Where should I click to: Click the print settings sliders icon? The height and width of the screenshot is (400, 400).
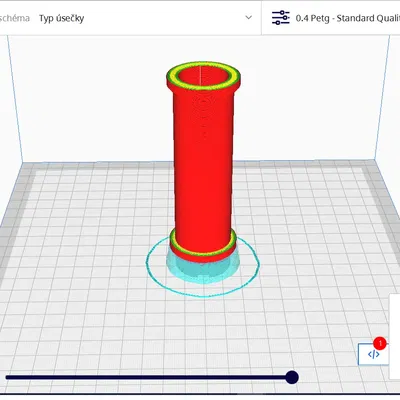(x=281, y=18)
